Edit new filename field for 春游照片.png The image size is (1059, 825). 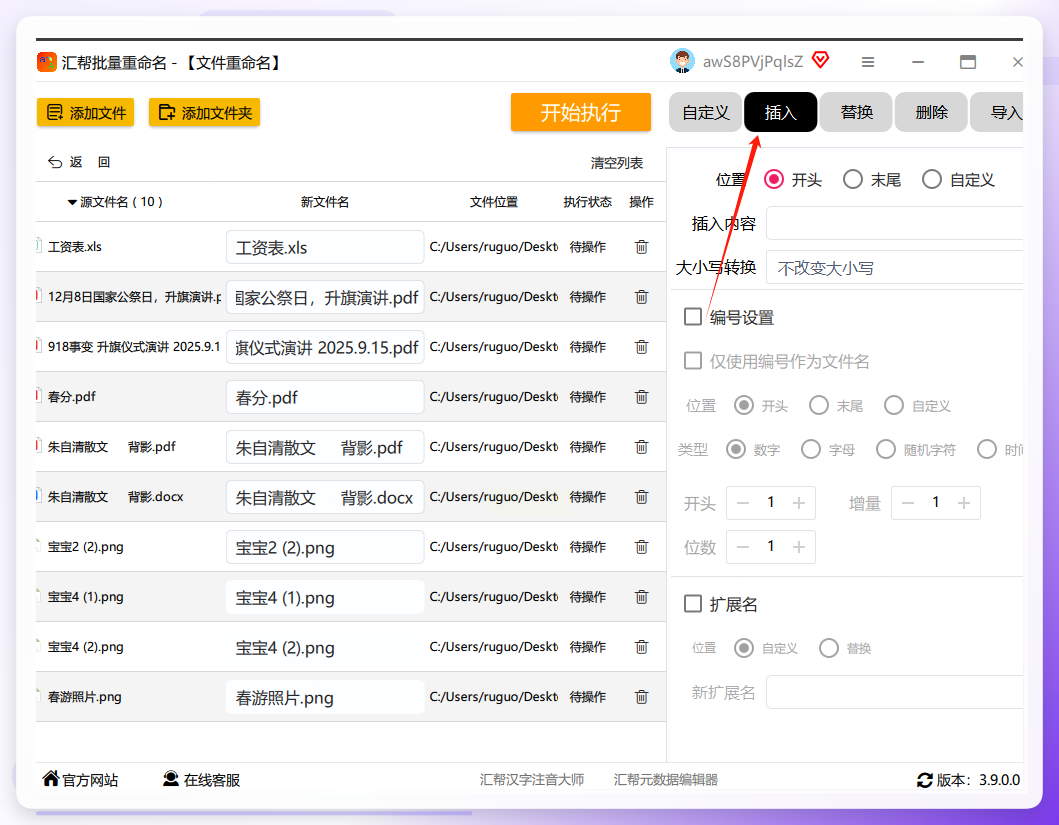pyautogui.click(x=325, y=697)
